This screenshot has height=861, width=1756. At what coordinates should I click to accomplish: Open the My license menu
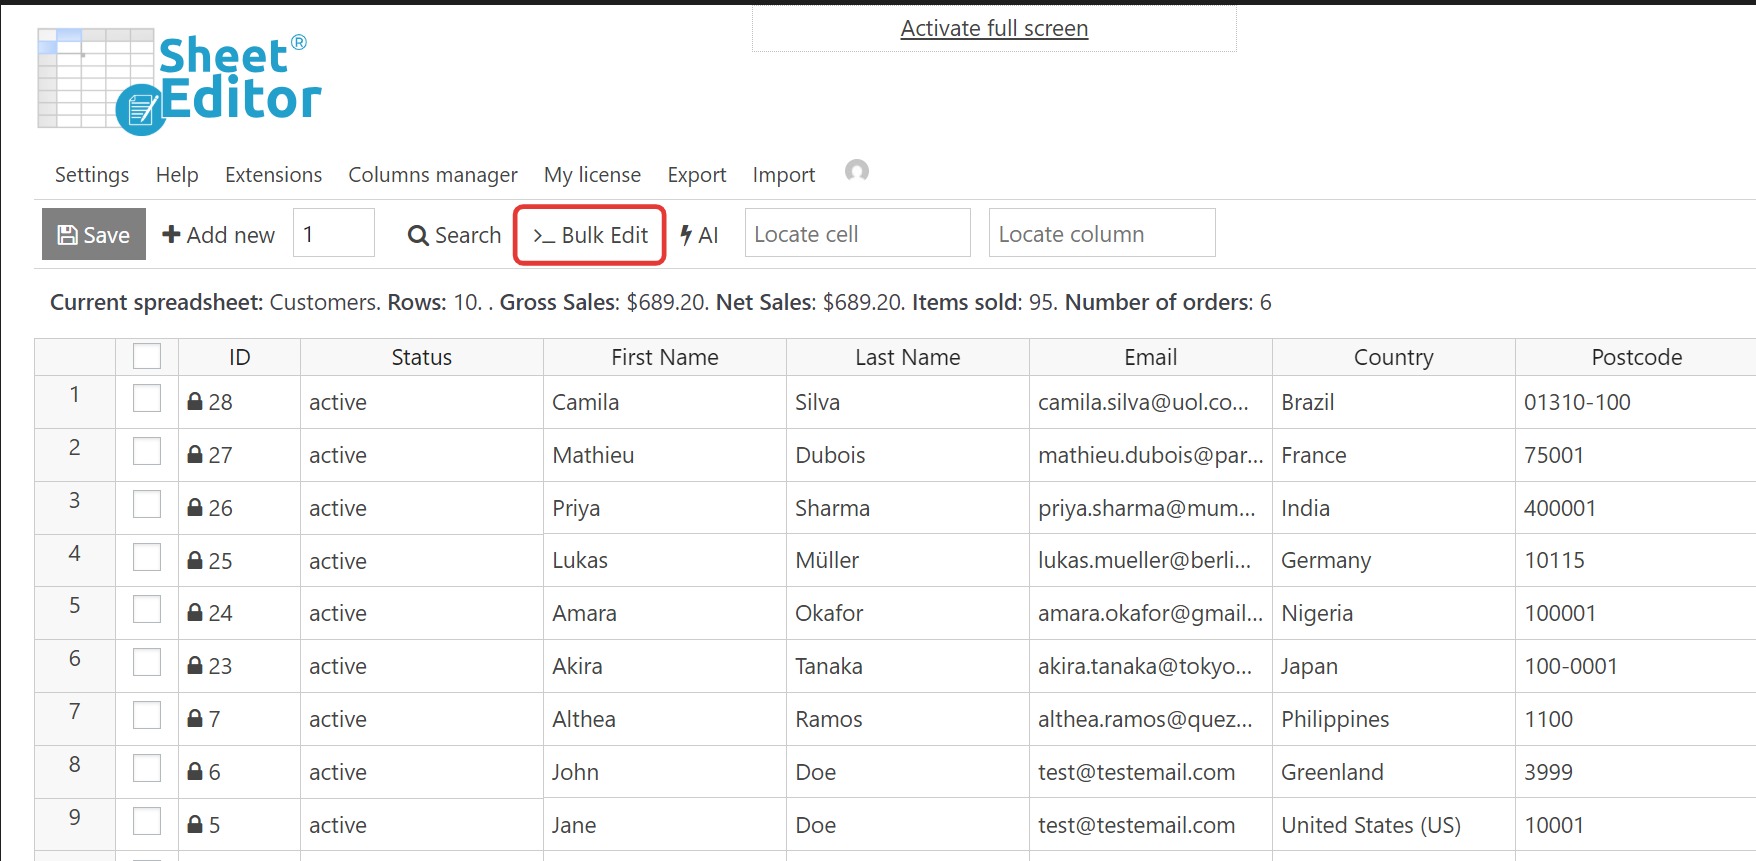592,175
